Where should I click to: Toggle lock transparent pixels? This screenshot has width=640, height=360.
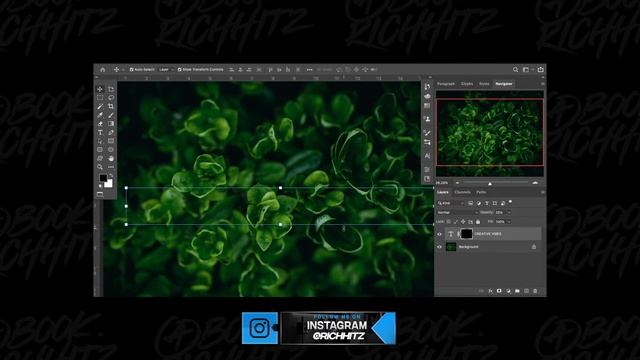[x=449, y=222]
